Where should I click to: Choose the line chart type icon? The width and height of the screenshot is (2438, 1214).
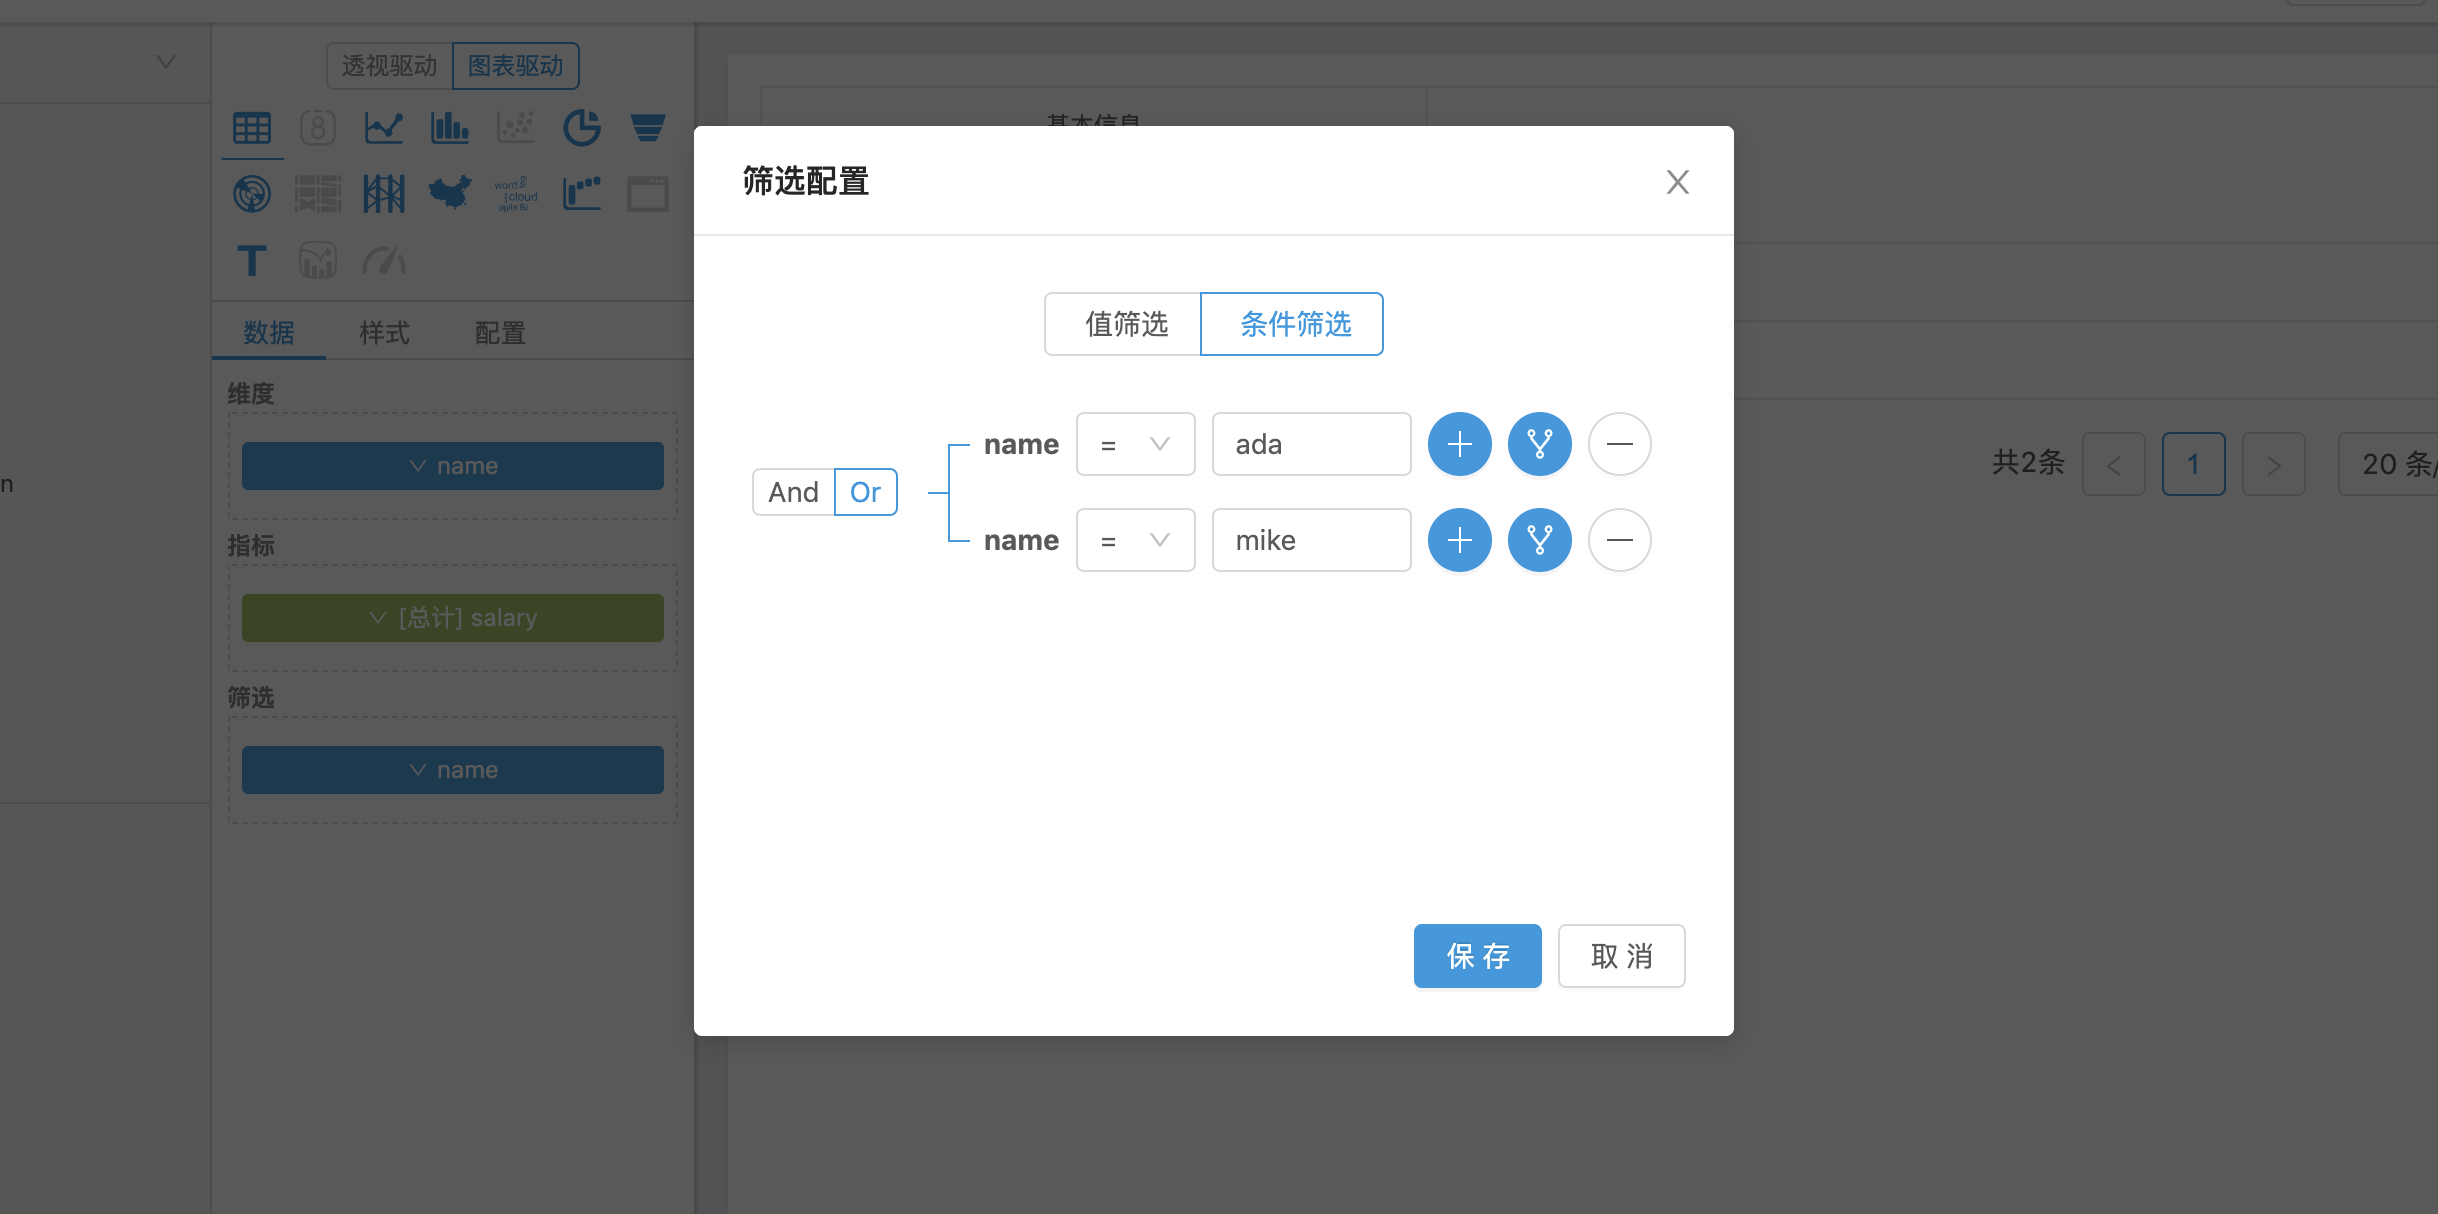[x=383, y=128]
